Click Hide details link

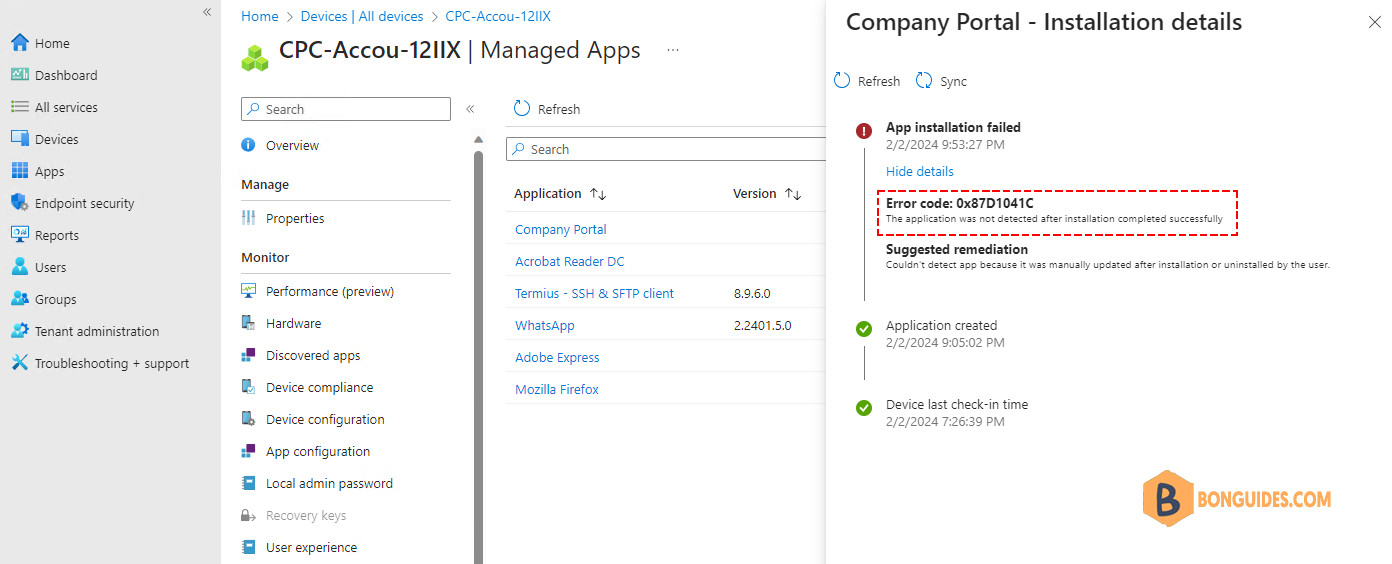coord(920,171)
